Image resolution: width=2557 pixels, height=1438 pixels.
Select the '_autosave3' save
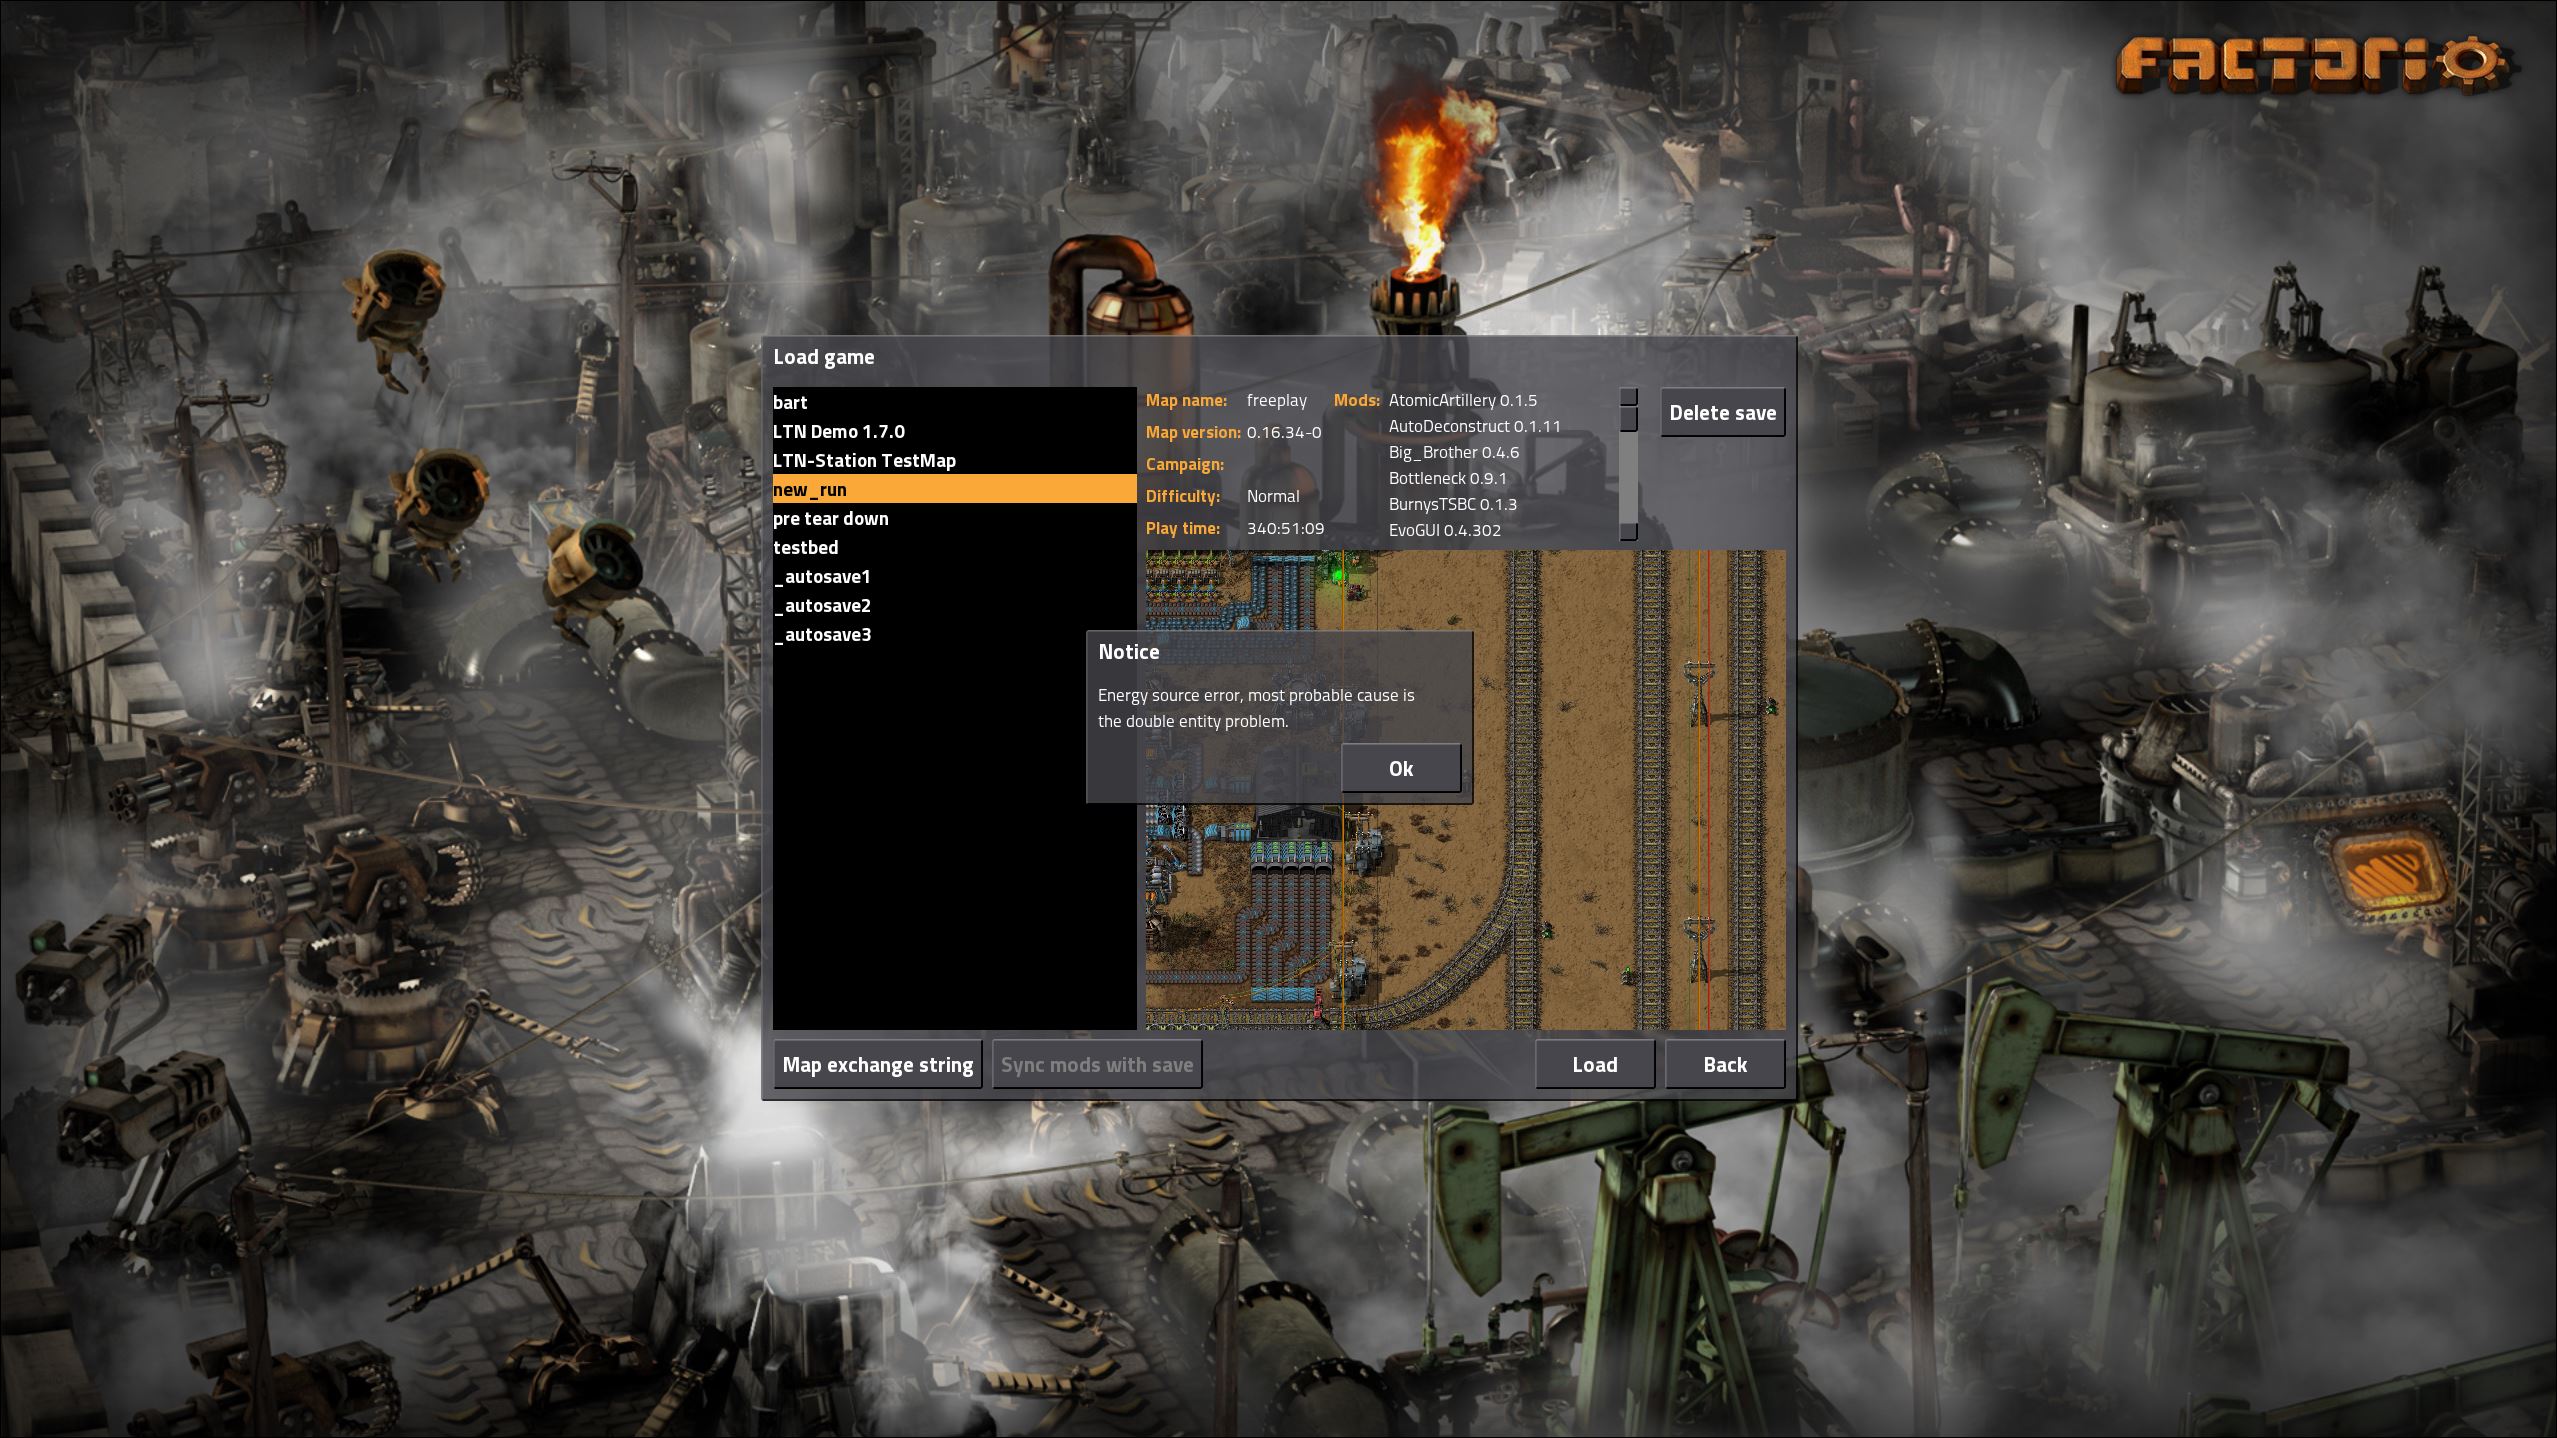[954, 634]
